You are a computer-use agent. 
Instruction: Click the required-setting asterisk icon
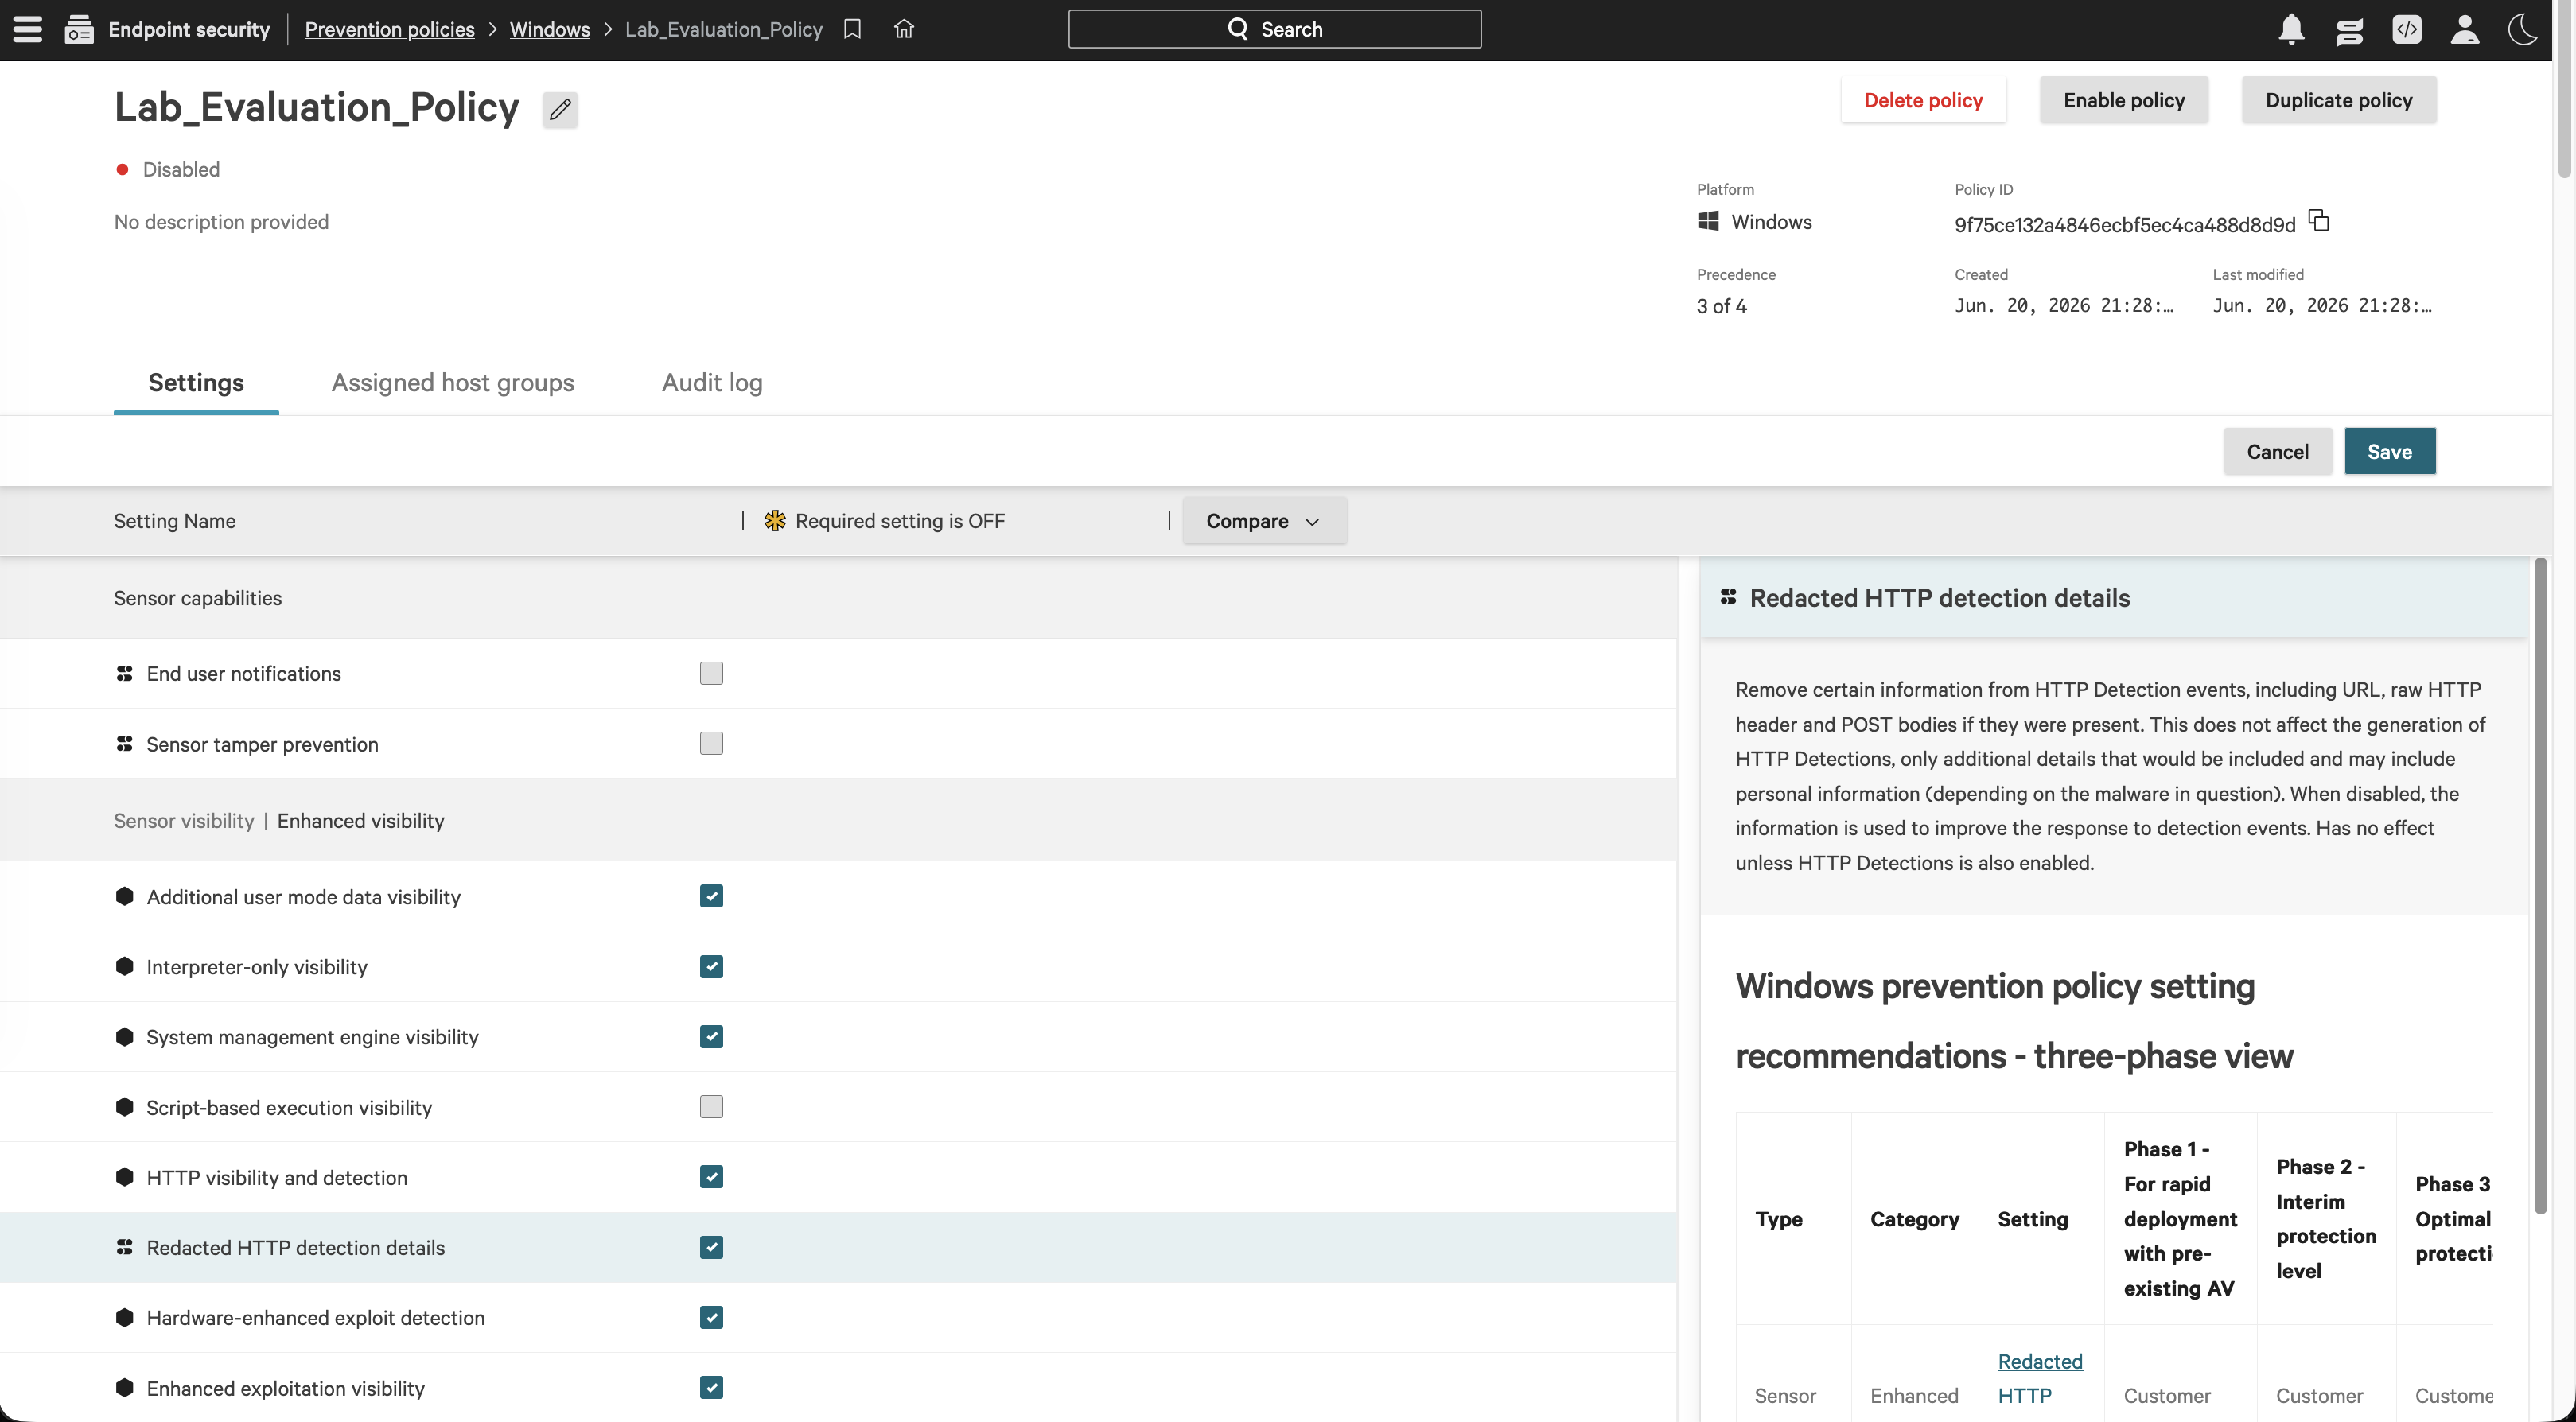[775, 521]
